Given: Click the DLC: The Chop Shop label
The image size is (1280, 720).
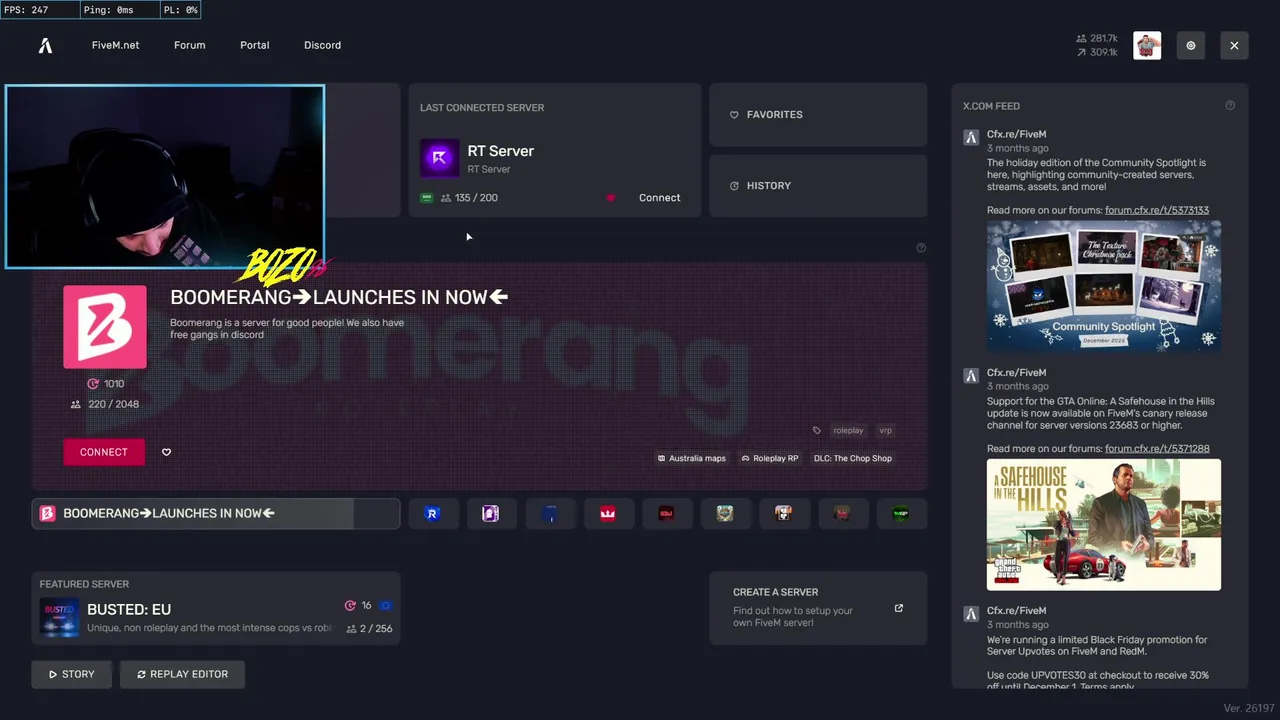Looking at the screenshot, I should click(x=853, y=458).
